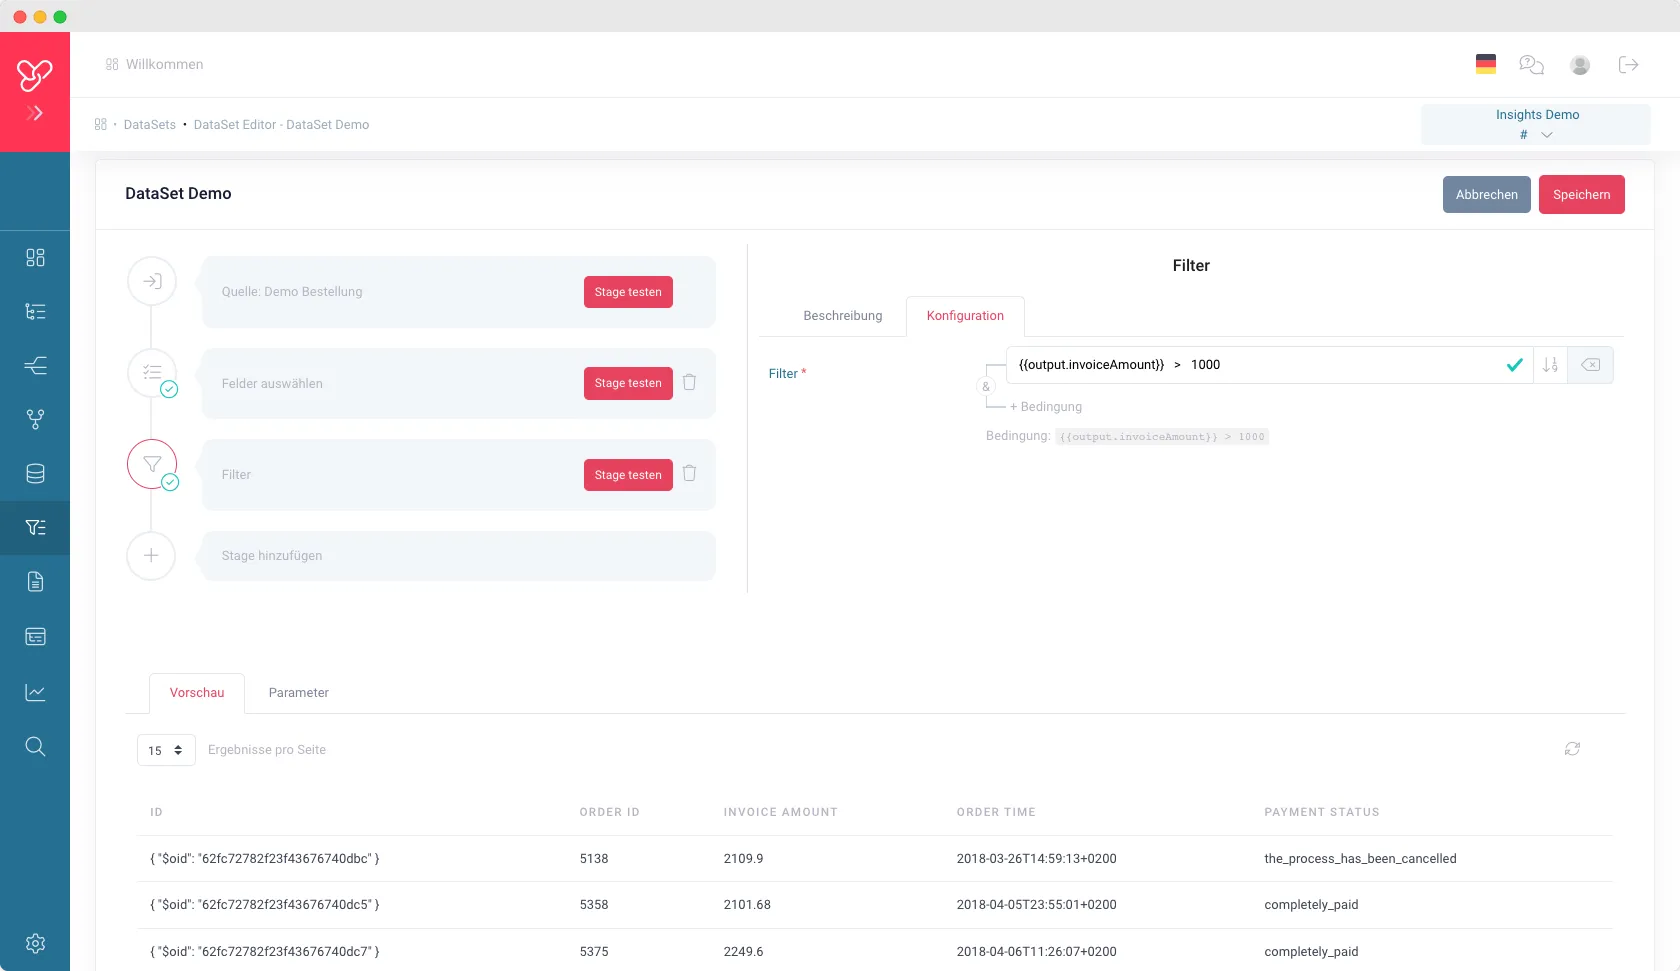Image resolution: width=1680 pixels, height=971 pixels.
Task: Select the source stage circle icon
Action: (x=152, y=281)
